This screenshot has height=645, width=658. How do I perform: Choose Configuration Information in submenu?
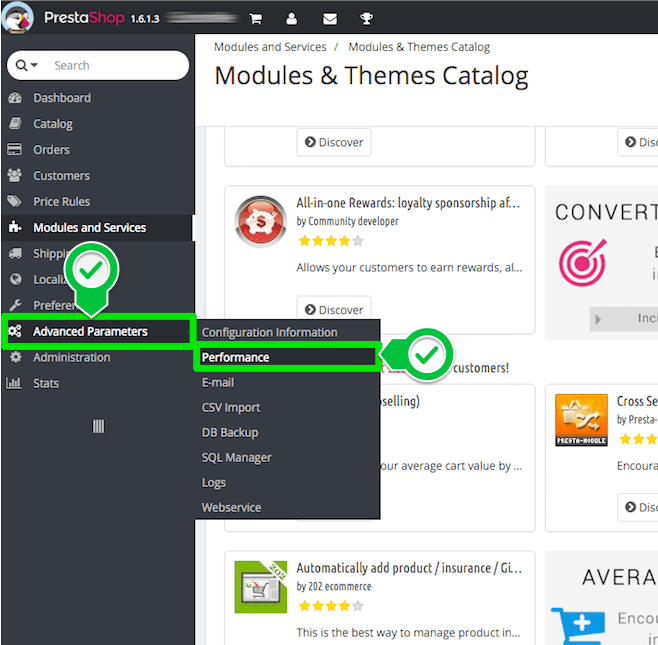pyautogui.click(x=269, y=332)
